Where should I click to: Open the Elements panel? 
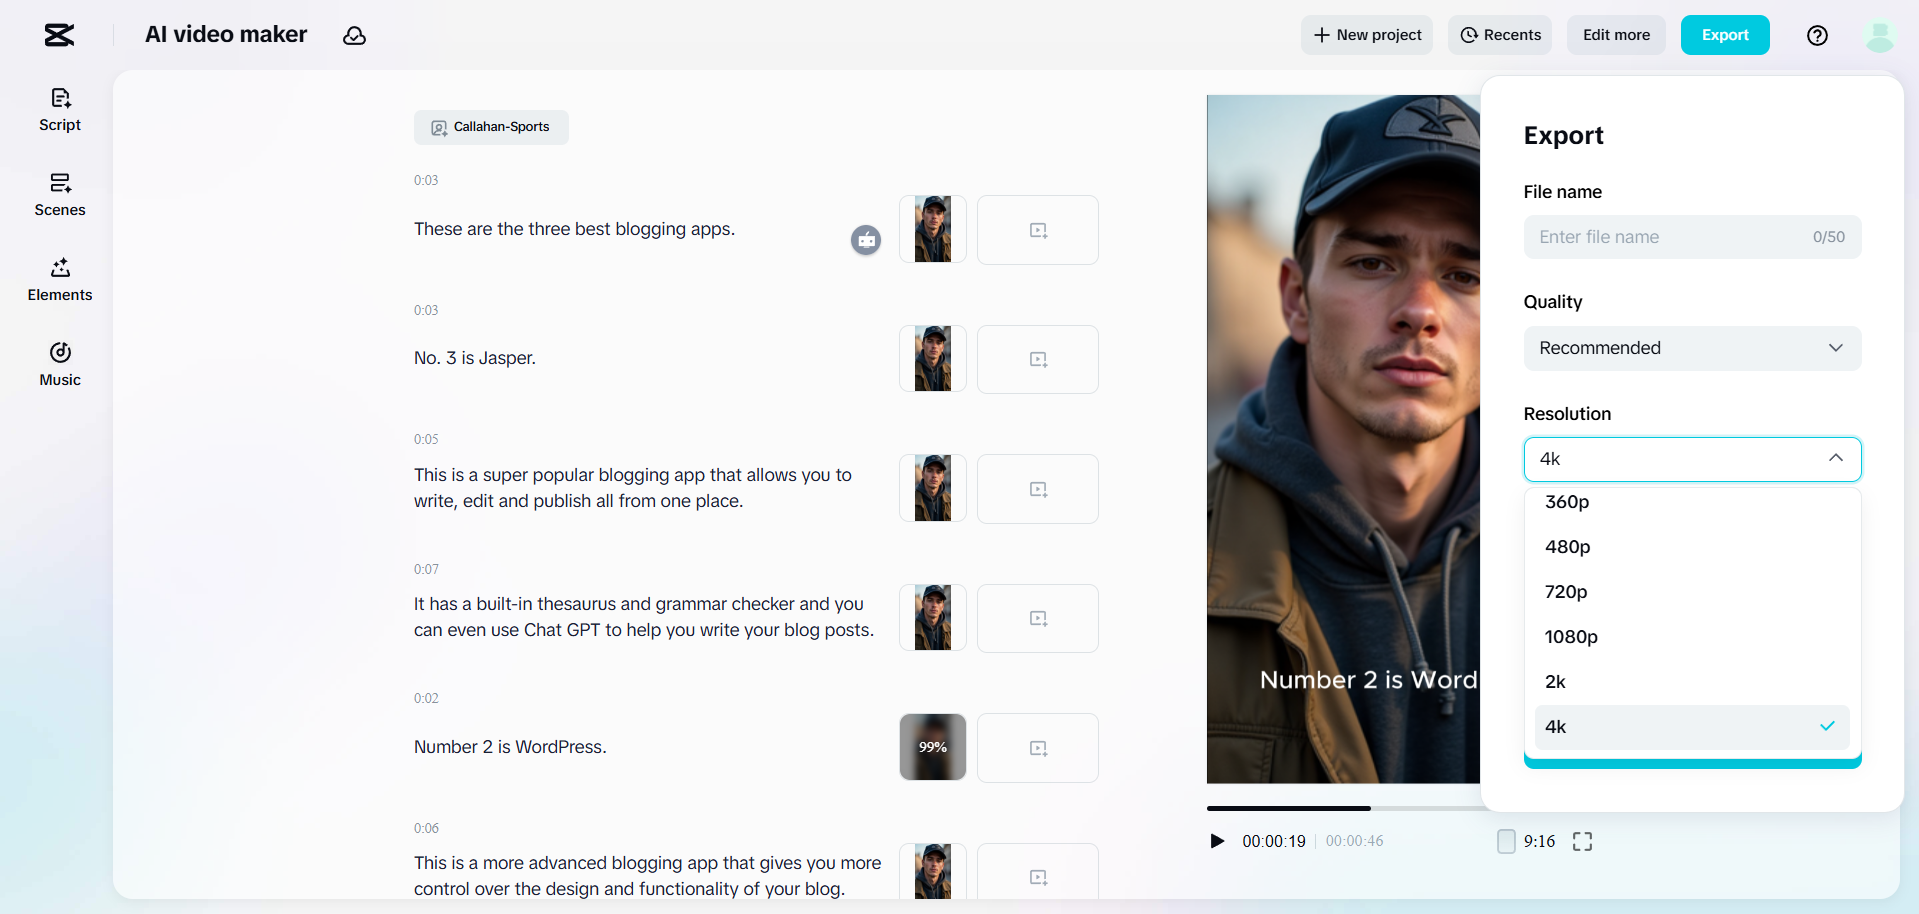pyautogui.click(x=60, y=280)
